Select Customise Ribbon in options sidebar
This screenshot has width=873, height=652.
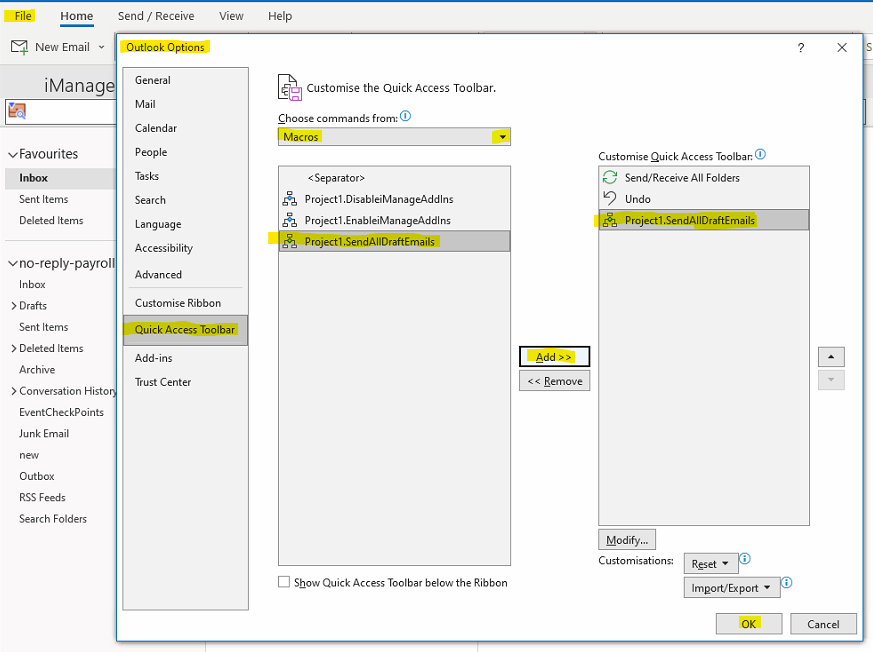pos(178,303)
